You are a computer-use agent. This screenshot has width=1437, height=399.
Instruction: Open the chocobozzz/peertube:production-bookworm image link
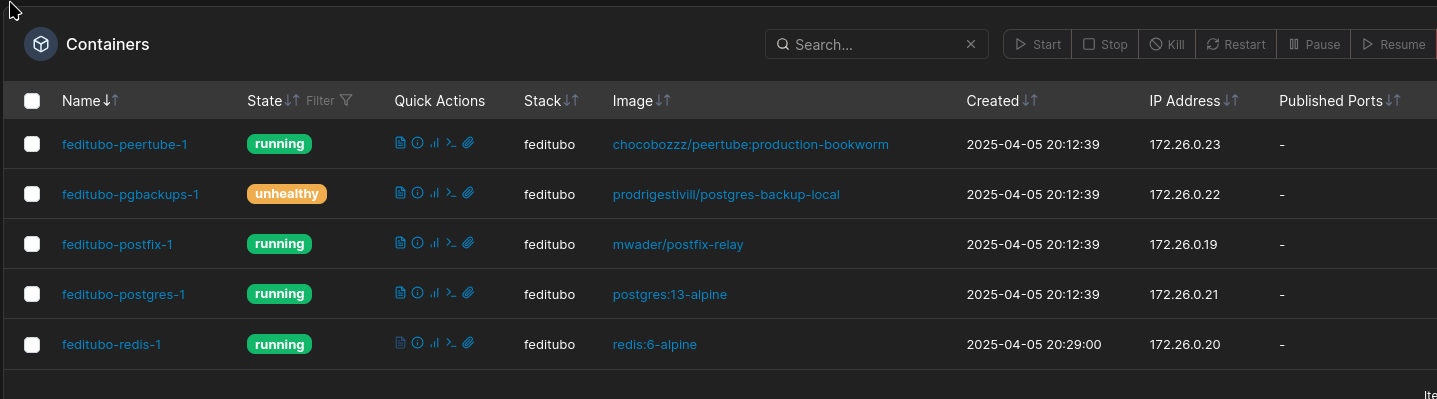(750, 144)
